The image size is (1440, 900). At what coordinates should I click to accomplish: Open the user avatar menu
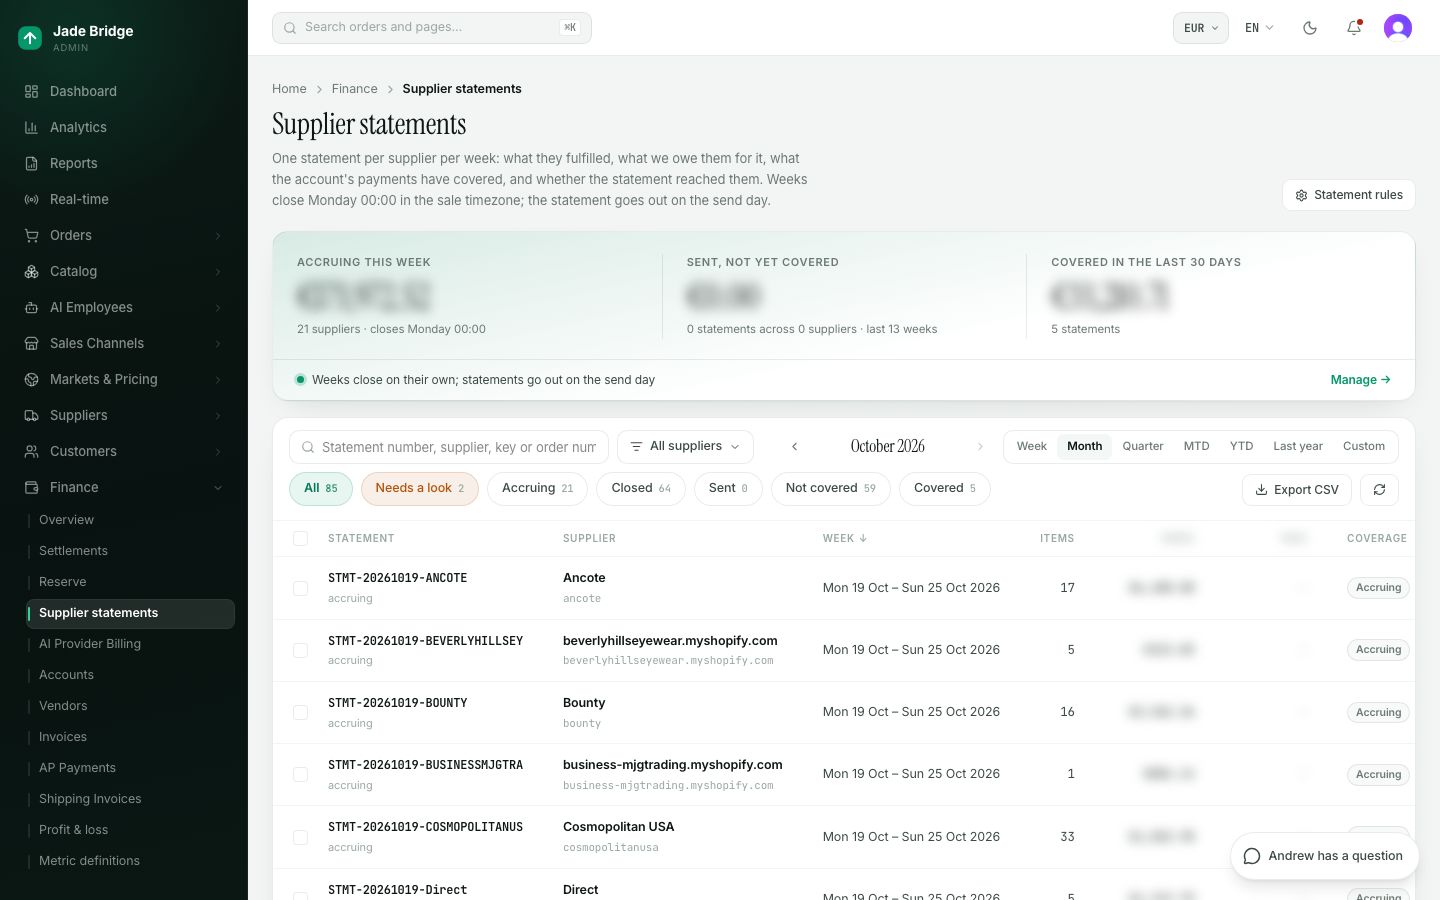(1398, 28)
